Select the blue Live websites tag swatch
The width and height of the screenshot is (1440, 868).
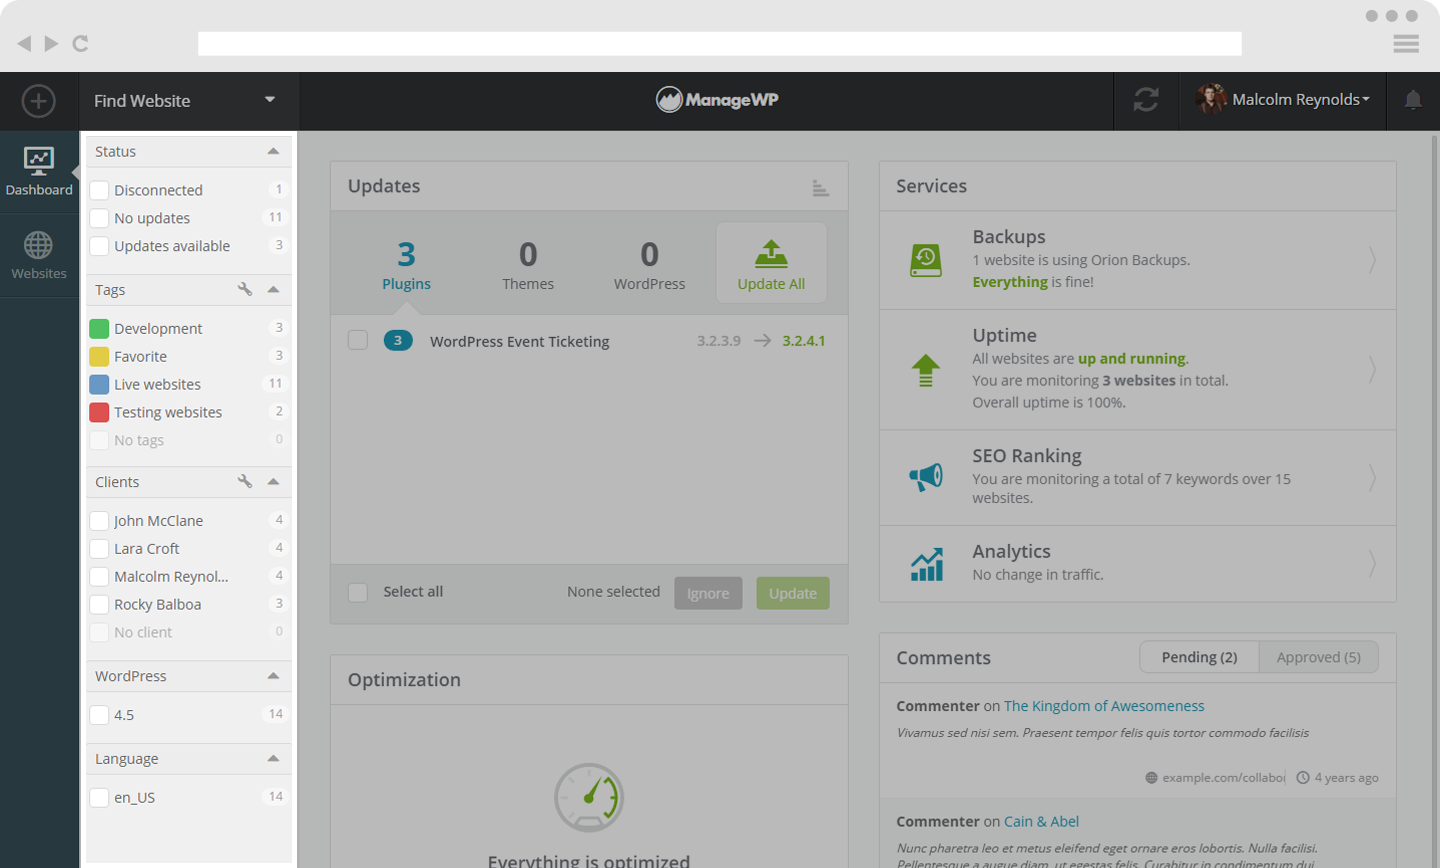click(99, 384)
